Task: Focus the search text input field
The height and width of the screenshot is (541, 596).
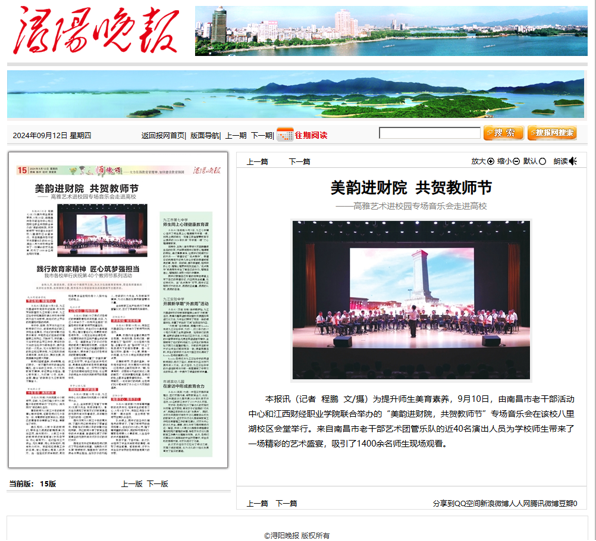Action: tap(430, 133)
